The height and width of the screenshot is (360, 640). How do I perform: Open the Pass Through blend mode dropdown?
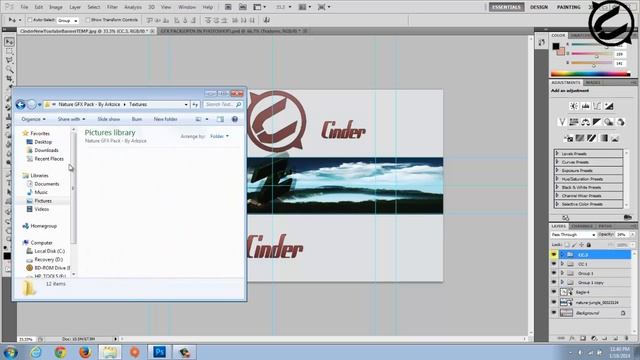click(573, 235)
